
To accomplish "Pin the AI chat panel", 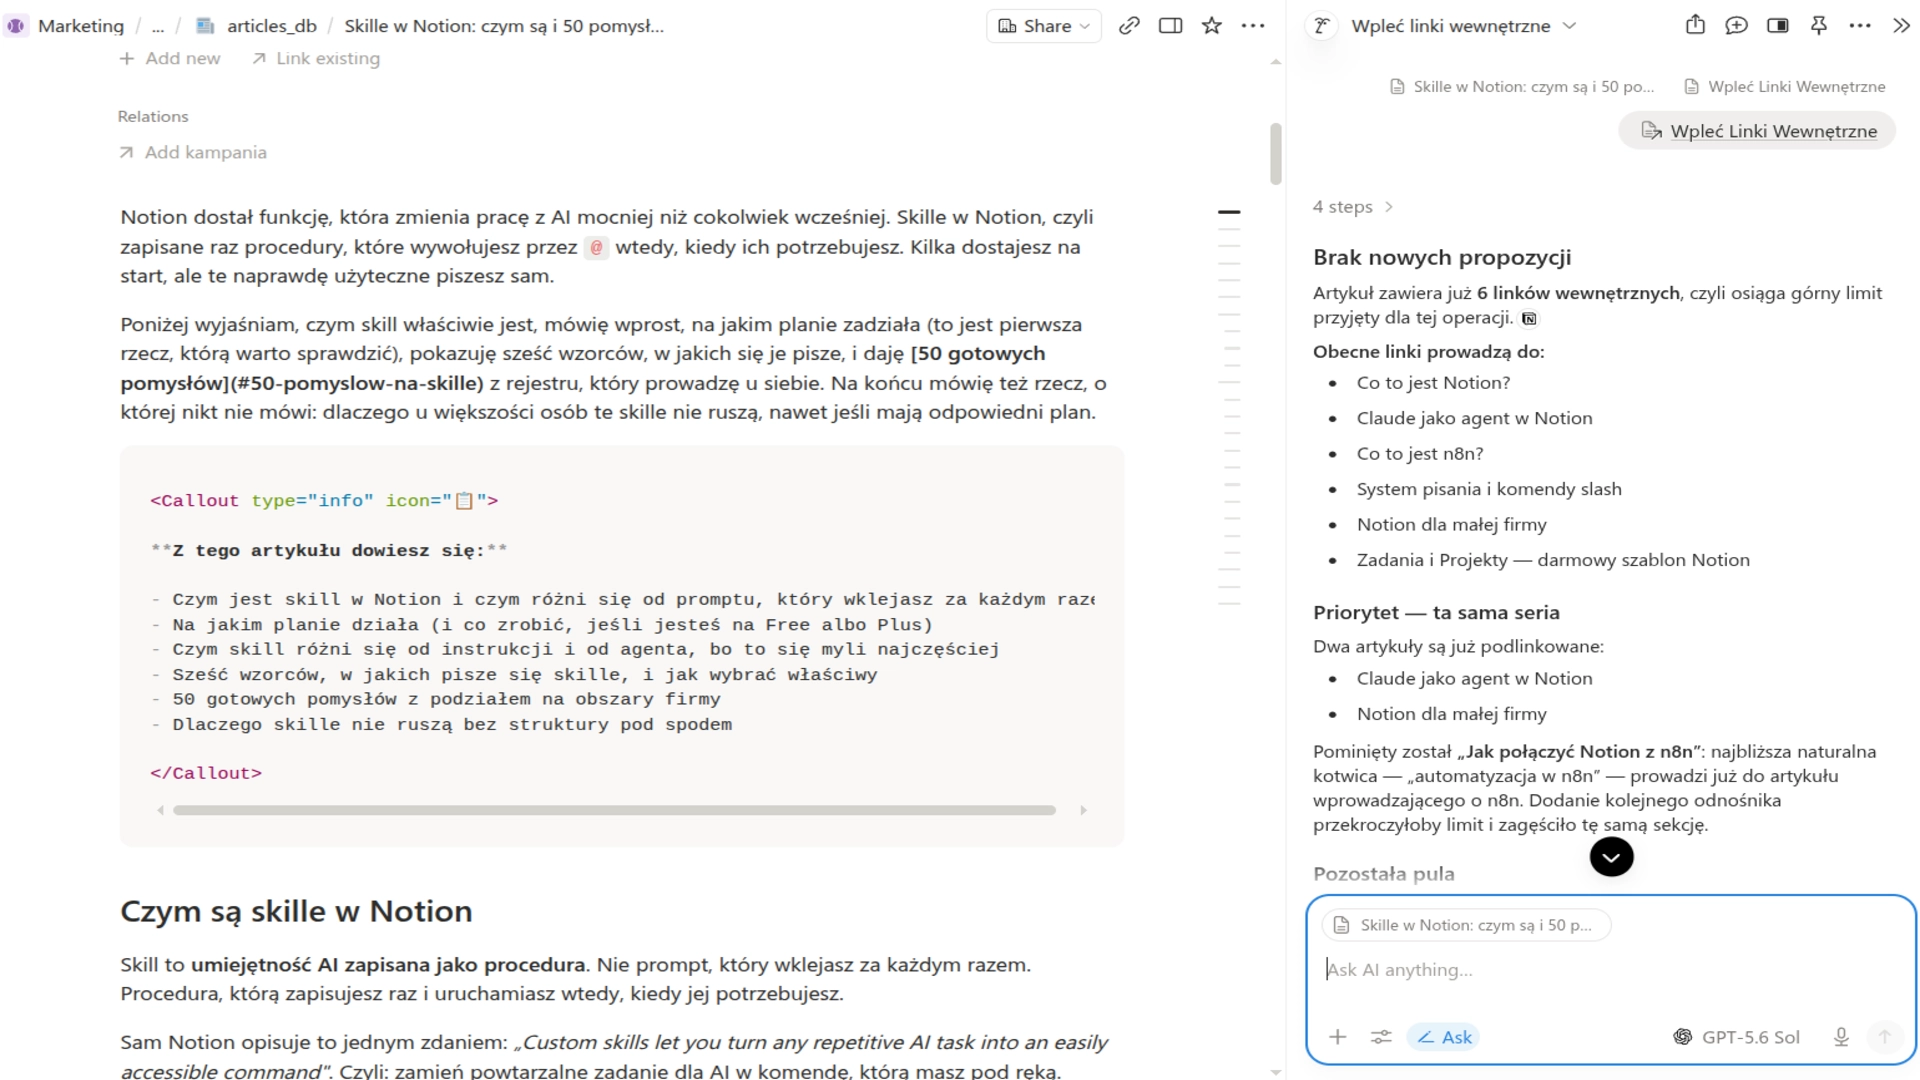I will coord(1819,26).
